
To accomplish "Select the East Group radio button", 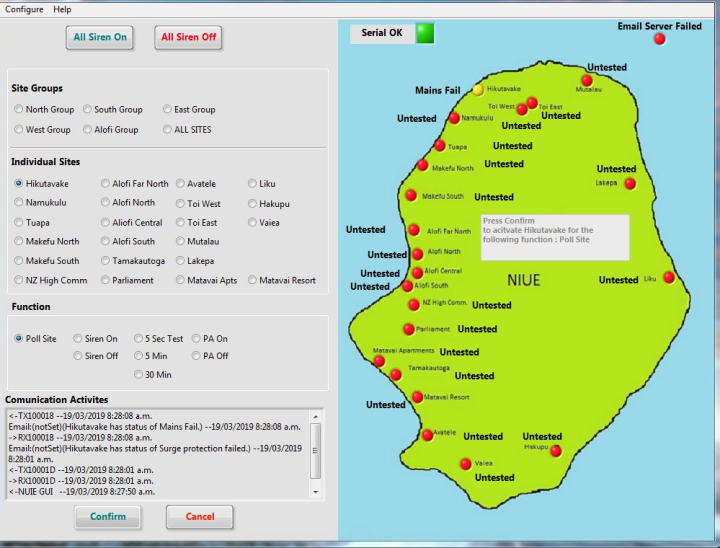I will tap(189, 109).
